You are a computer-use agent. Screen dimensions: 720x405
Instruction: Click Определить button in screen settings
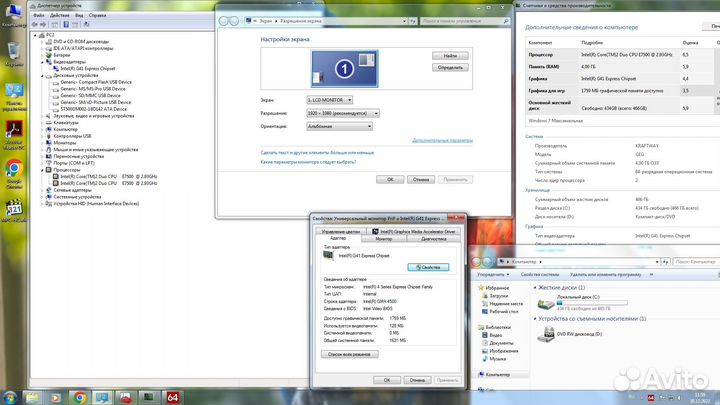click(x=450, y=68)
